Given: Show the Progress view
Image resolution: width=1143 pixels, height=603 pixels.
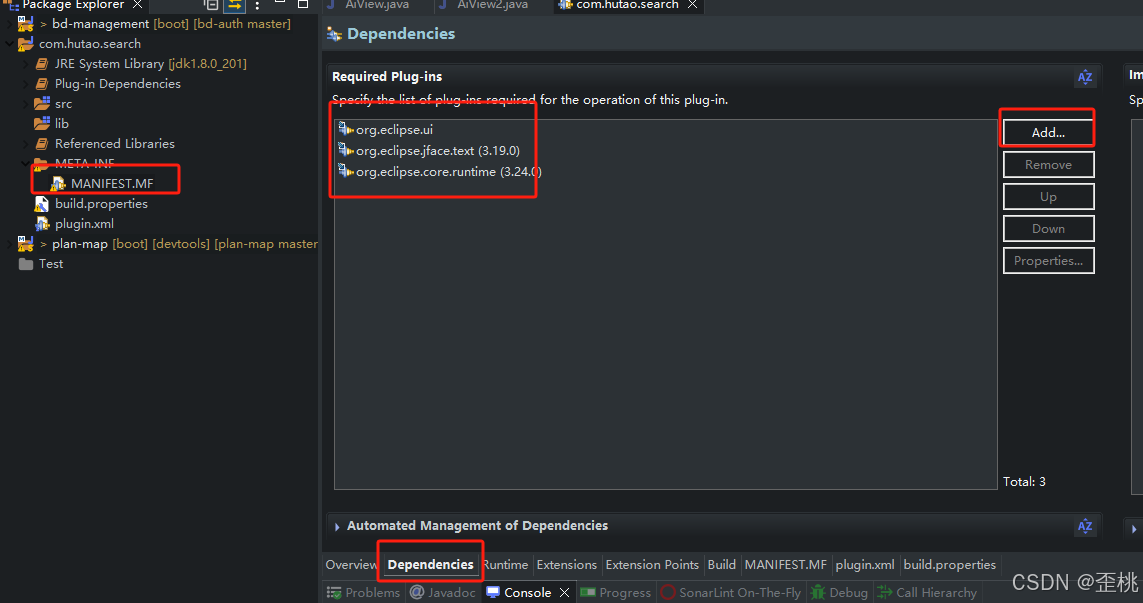Looking at the screenshot, I should click(616, 592).
